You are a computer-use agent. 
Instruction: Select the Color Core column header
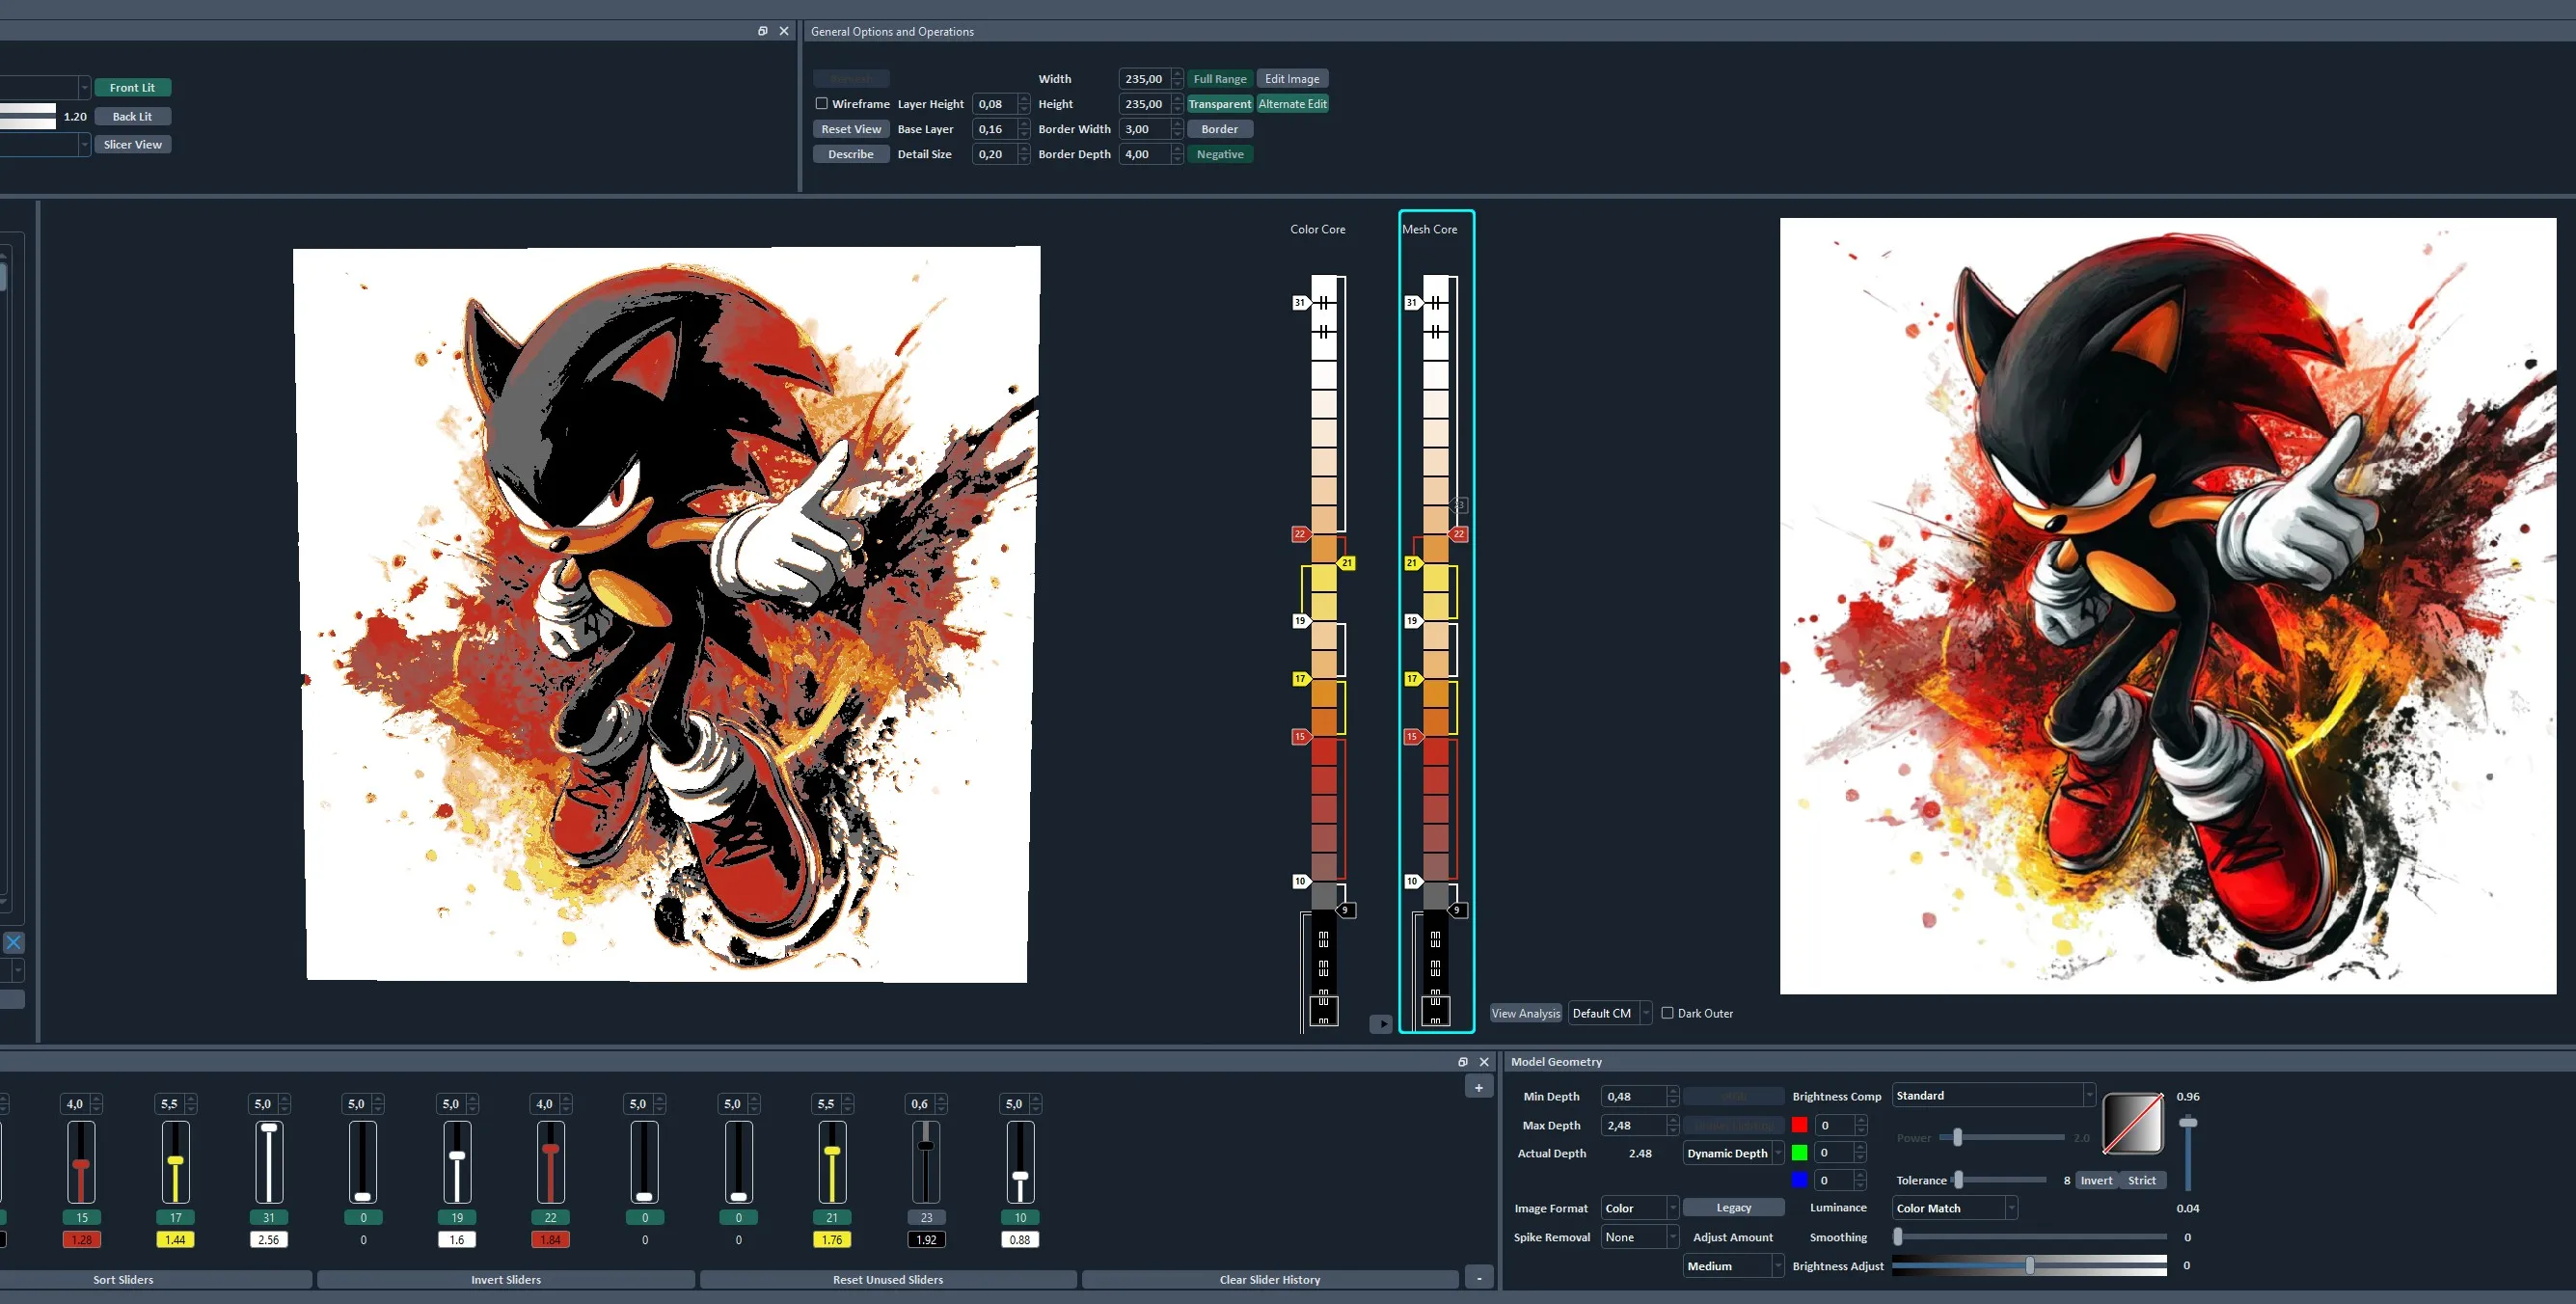click(x=1317, y=229)
